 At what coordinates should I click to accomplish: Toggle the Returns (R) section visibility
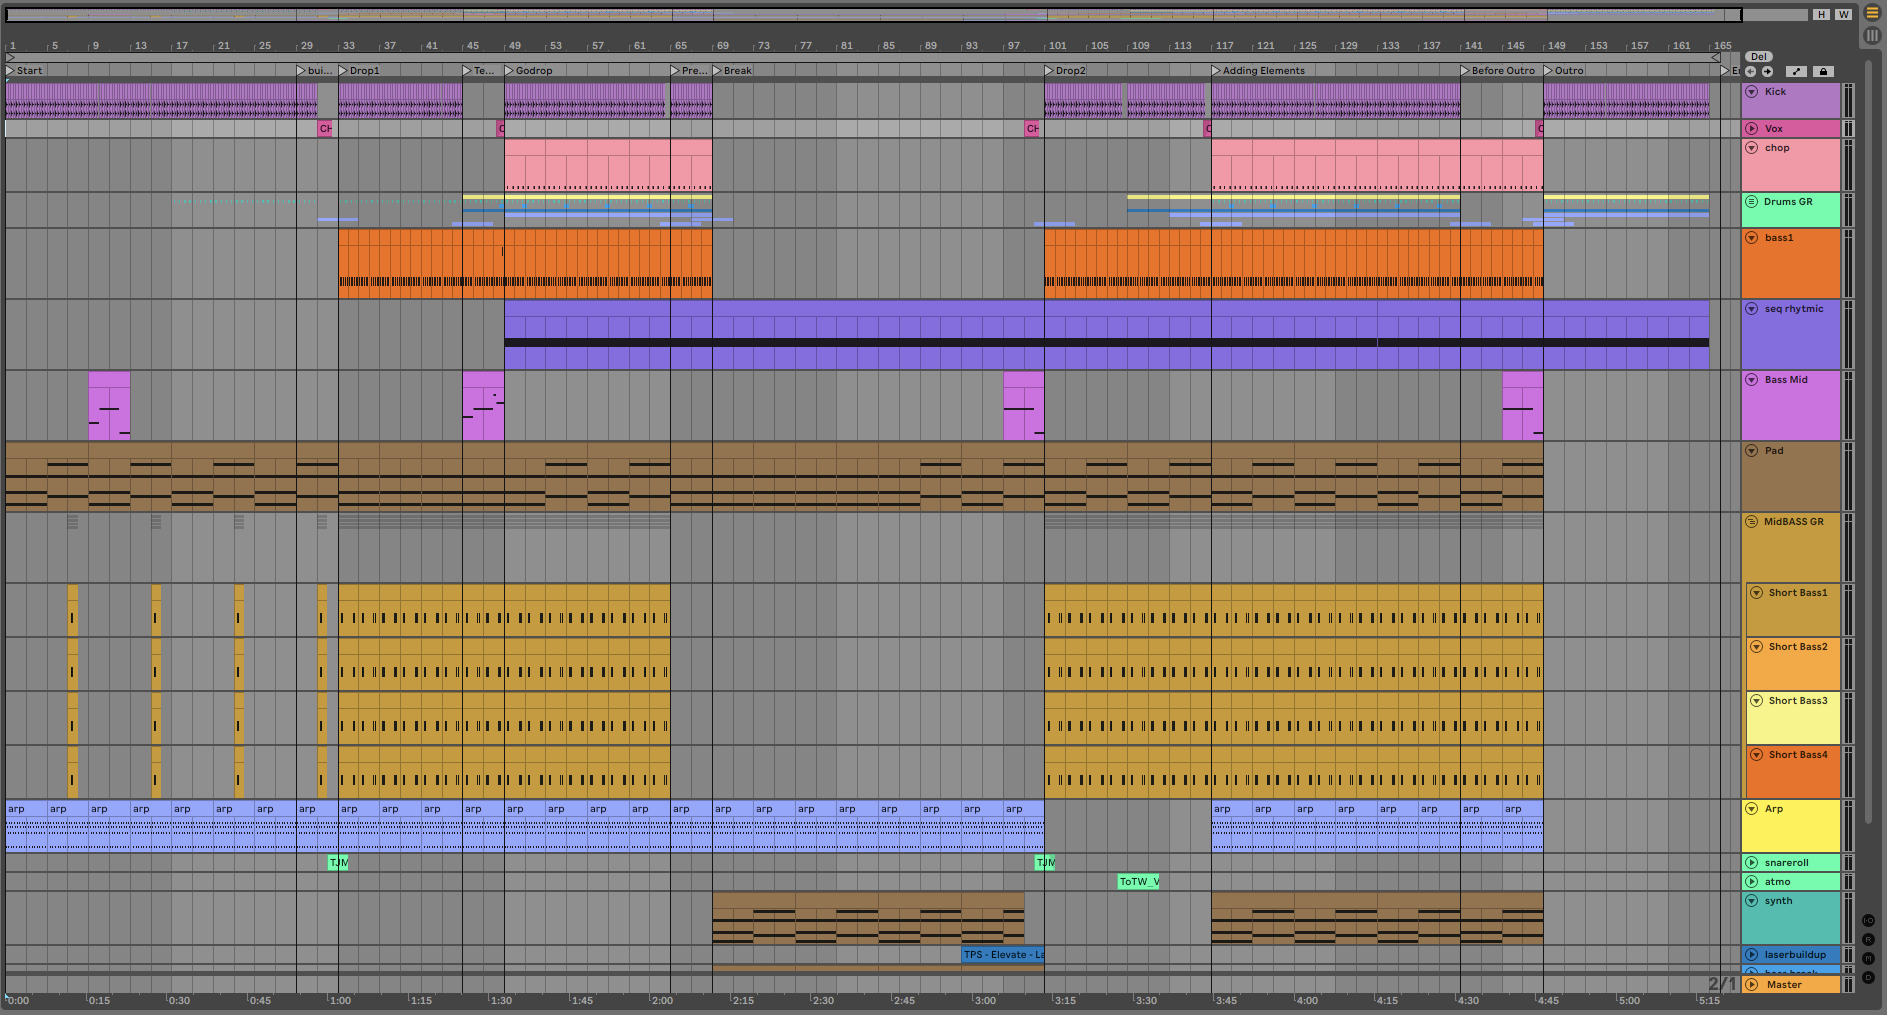[x=1868, y=939]
